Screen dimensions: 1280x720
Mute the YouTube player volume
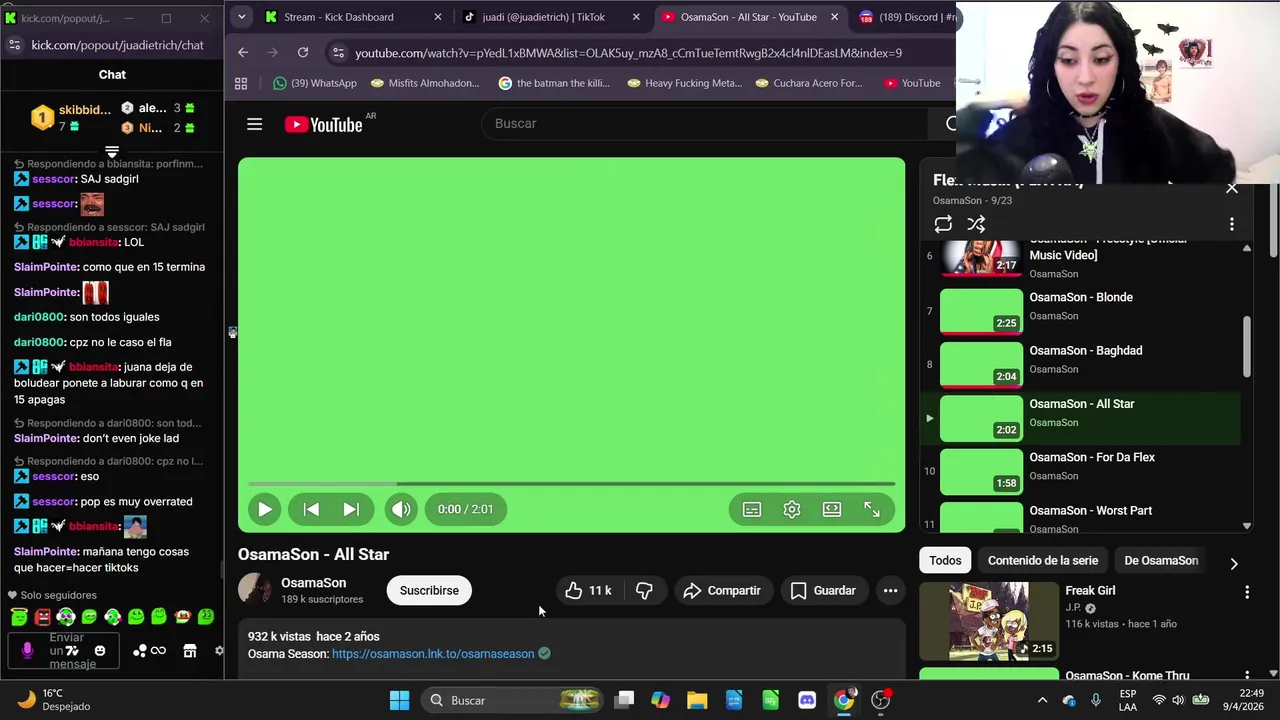click(x=401, y=509)
